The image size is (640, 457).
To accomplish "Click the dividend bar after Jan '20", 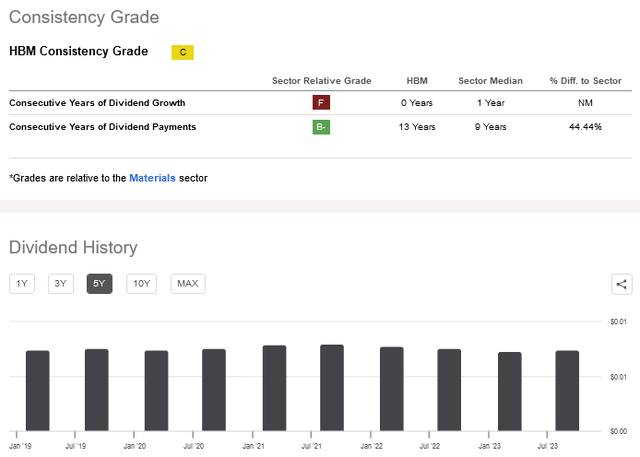I will (156, 390).
